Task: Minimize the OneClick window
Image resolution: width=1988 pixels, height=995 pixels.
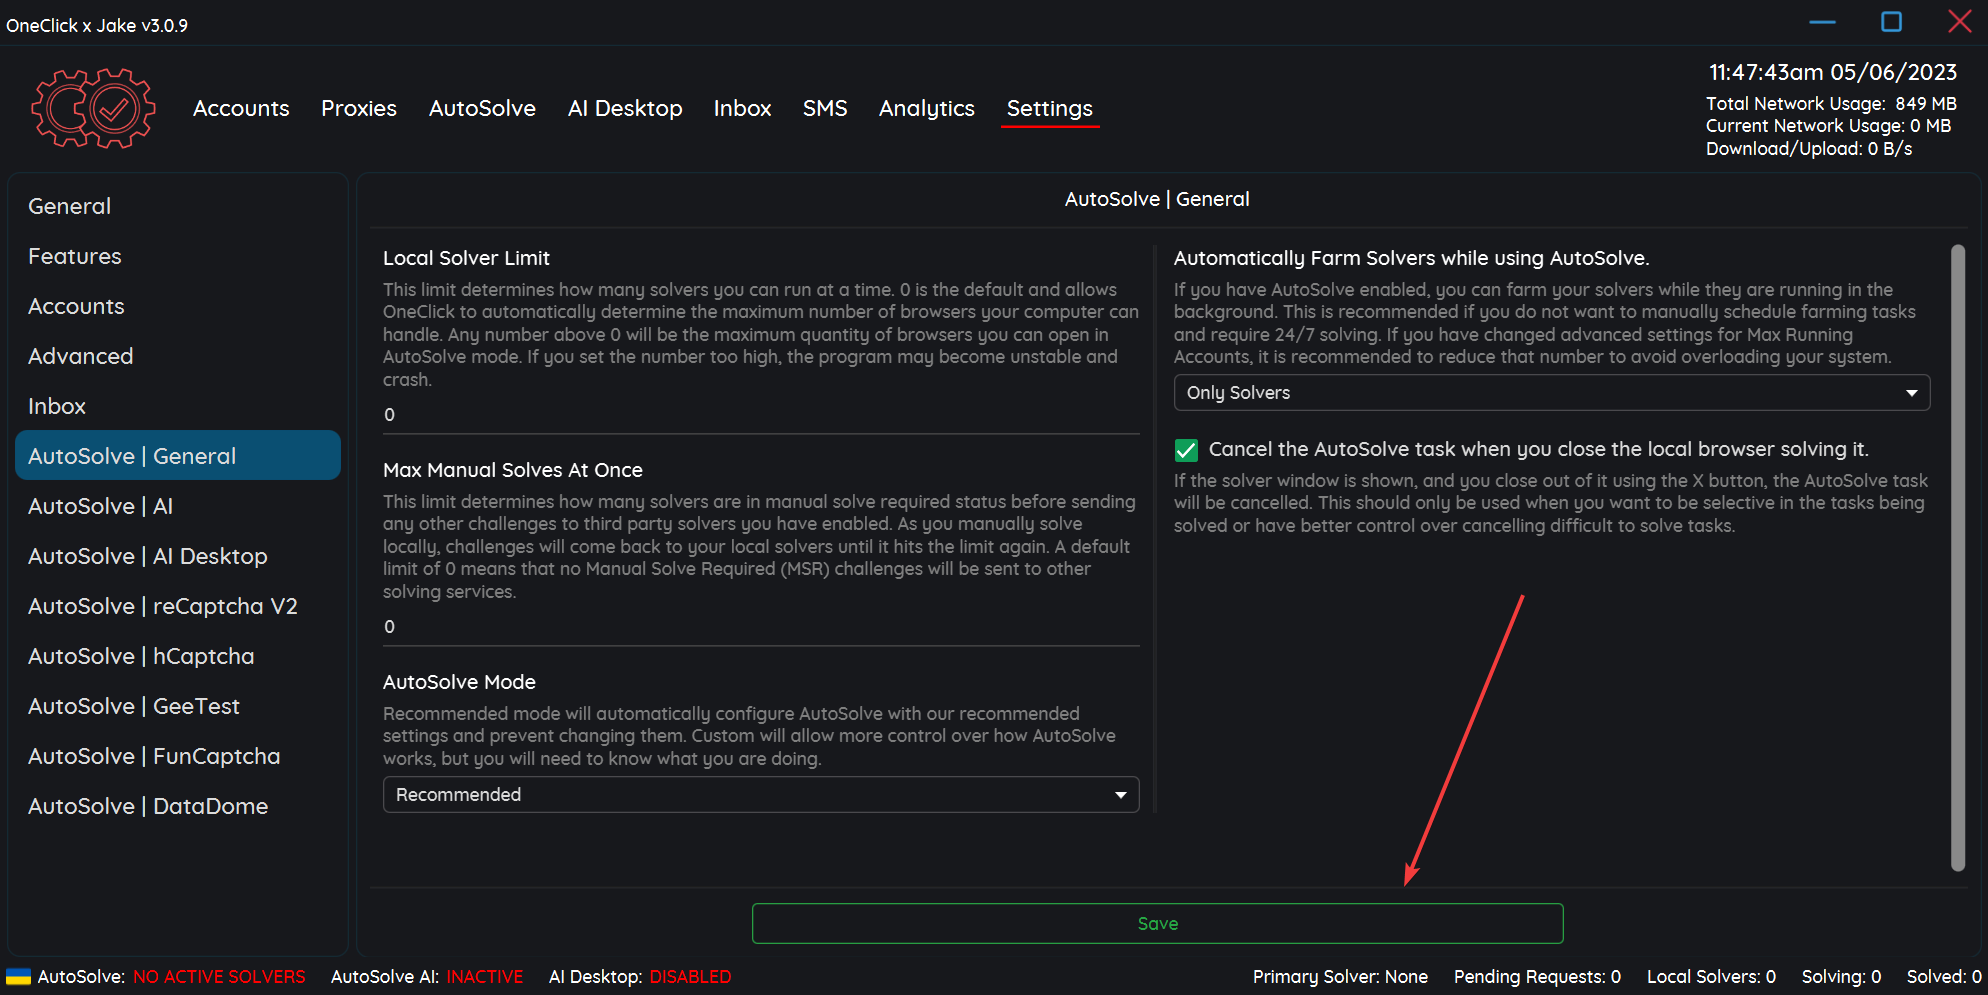Action: pyautogui.click(x=1822, y=22)
